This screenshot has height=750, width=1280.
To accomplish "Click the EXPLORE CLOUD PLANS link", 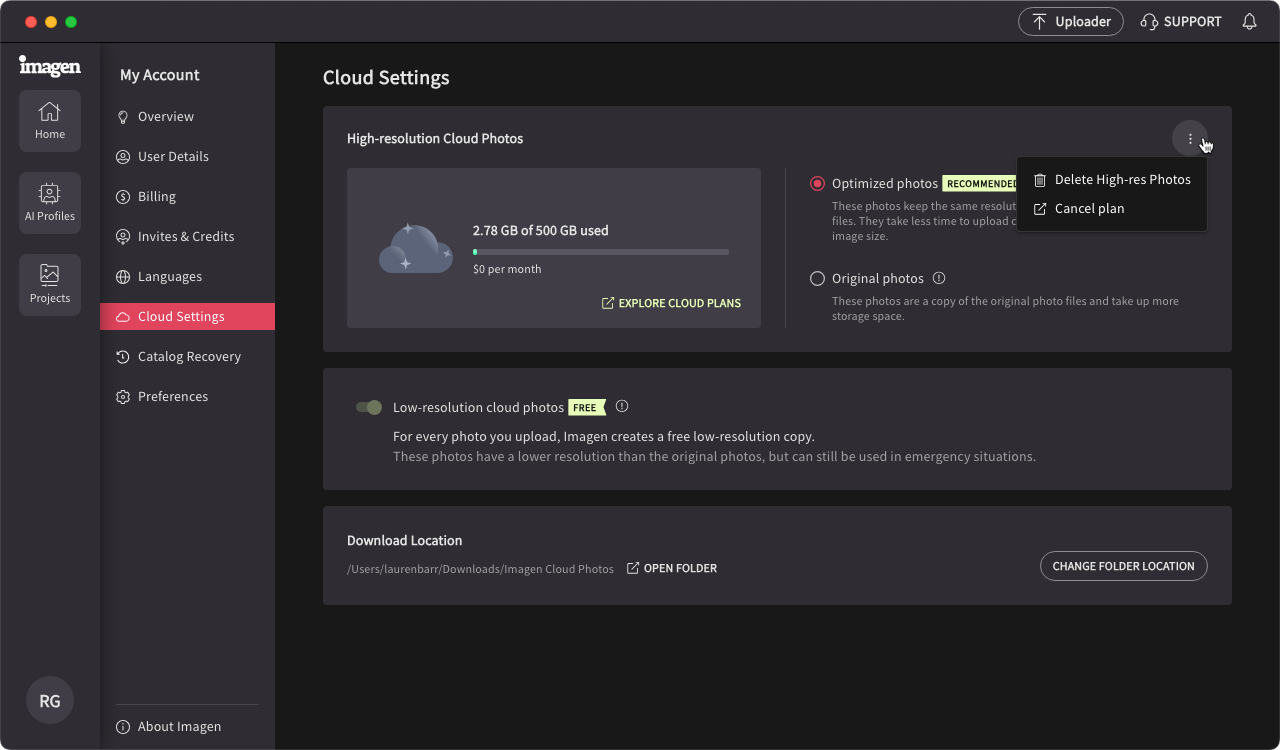I will pos(671,303).
